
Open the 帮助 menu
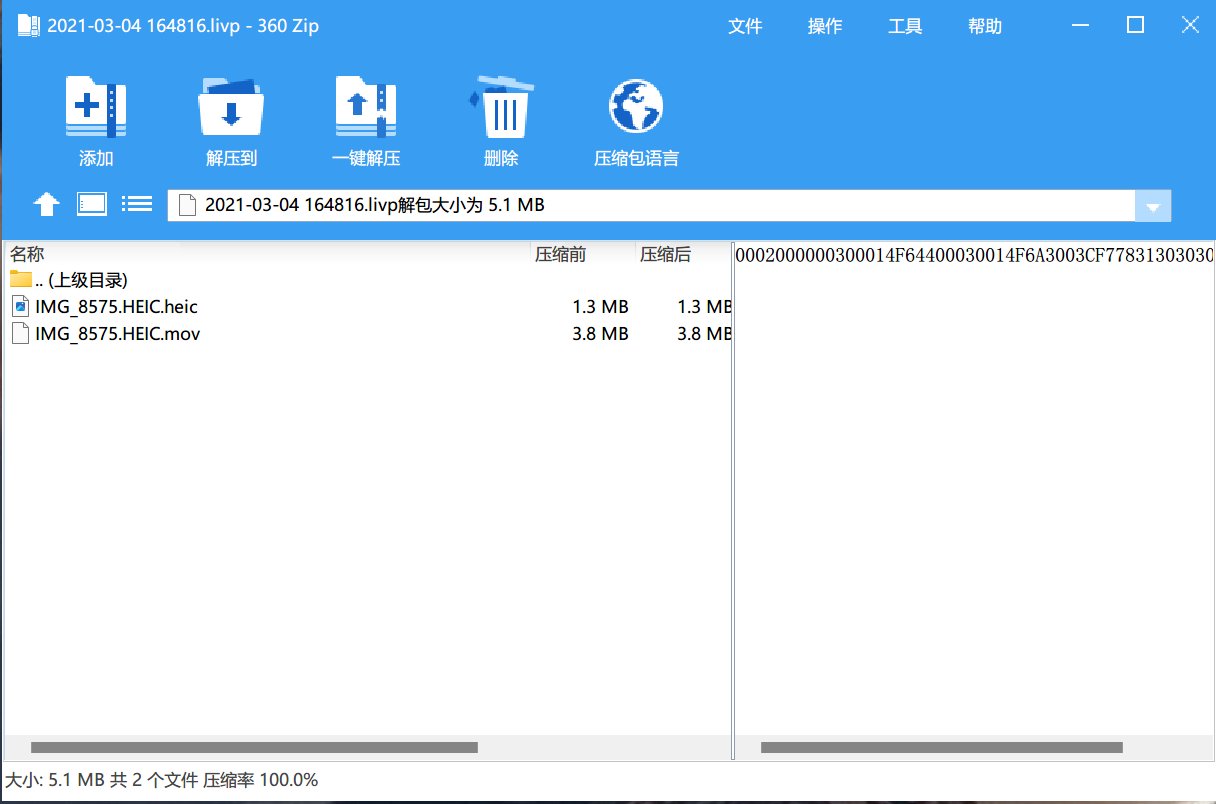coord(985,27)
